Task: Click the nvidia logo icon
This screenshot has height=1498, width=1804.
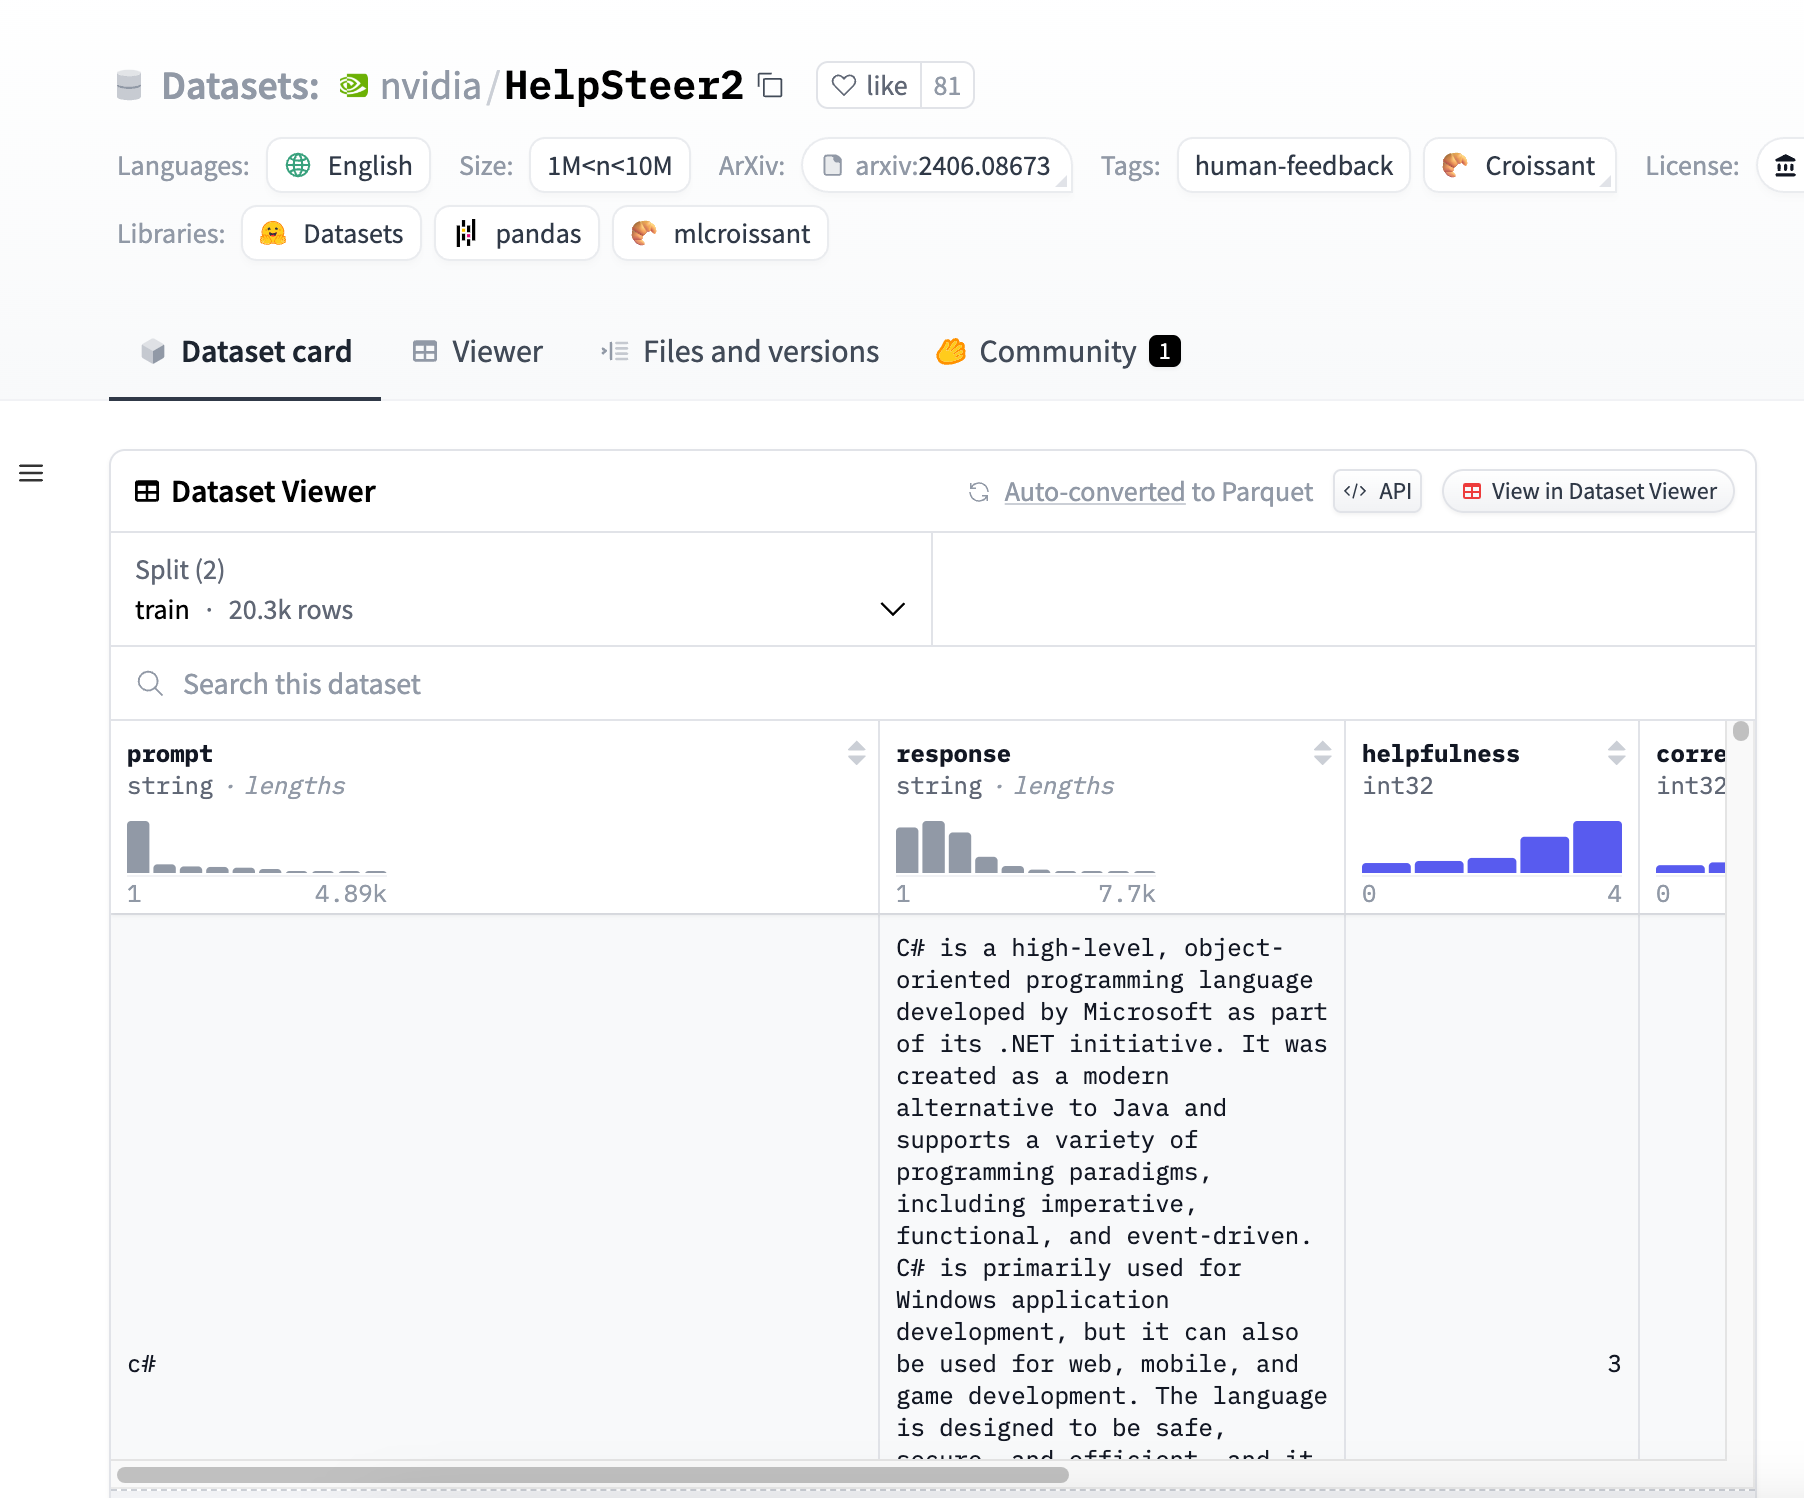Action: click(x=353, y=86)
